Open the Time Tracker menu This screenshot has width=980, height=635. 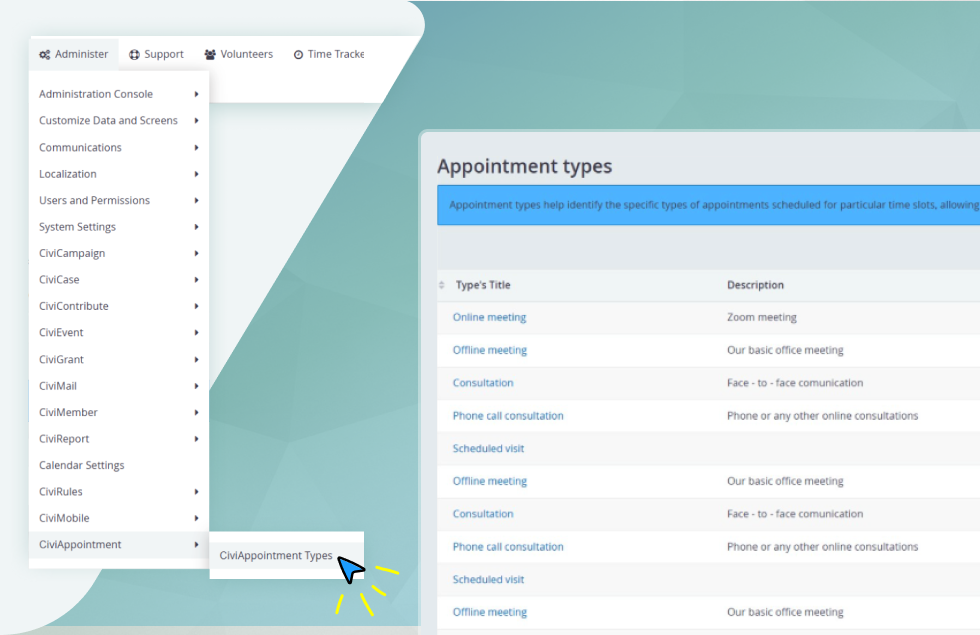pyautogui.click(x=329, y=54)
